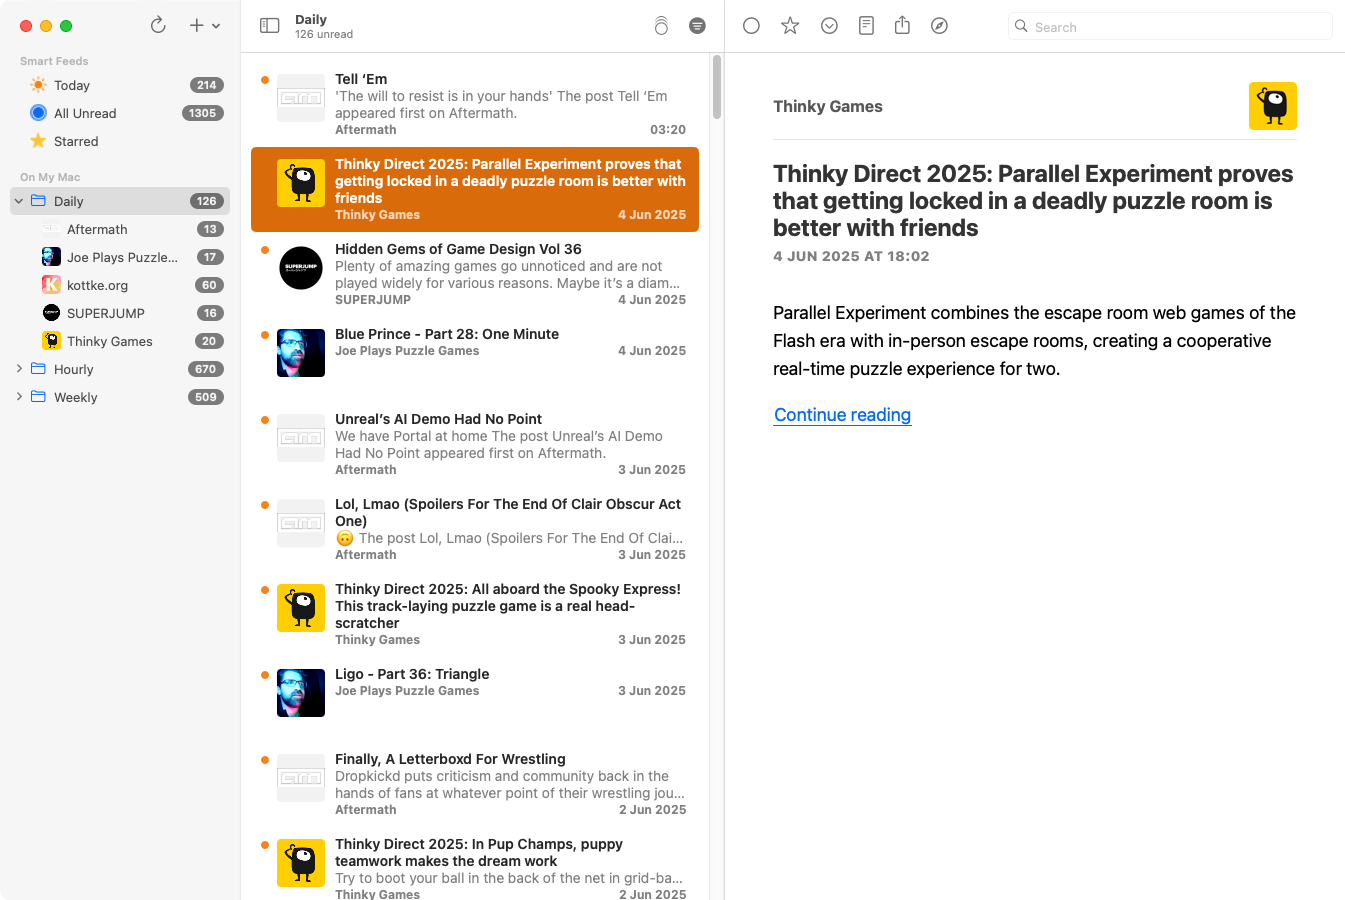Click the share icon in toolbar
1345x900 pixels.
point(902,25)
